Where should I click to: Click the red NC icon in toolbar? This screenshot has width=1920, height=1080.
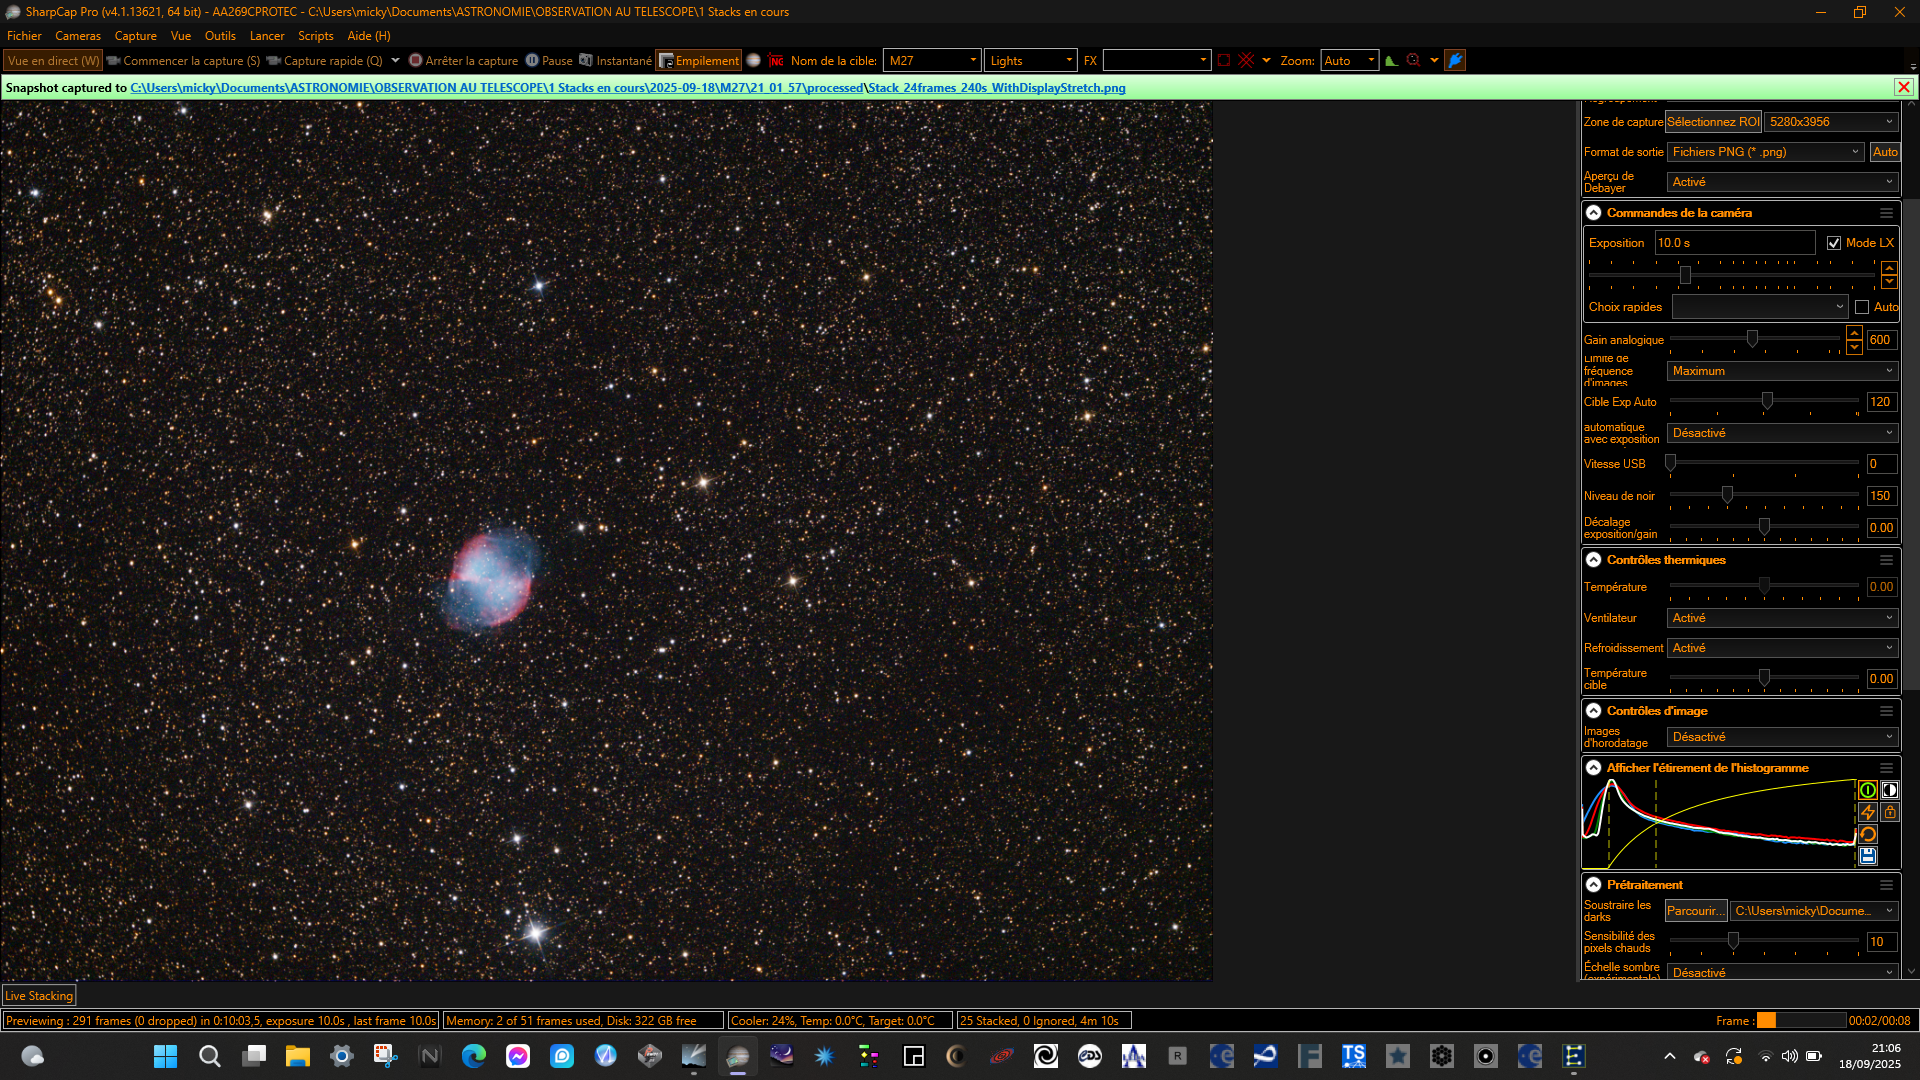click(x=776, y=61)
